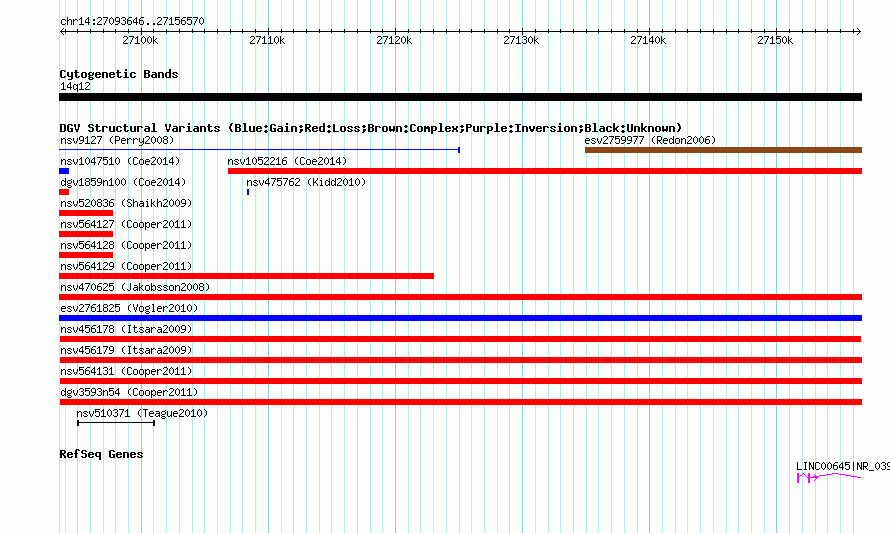
Task: Click the nsv9127 (Perry2008) label
Action: (x=117, y=140)
